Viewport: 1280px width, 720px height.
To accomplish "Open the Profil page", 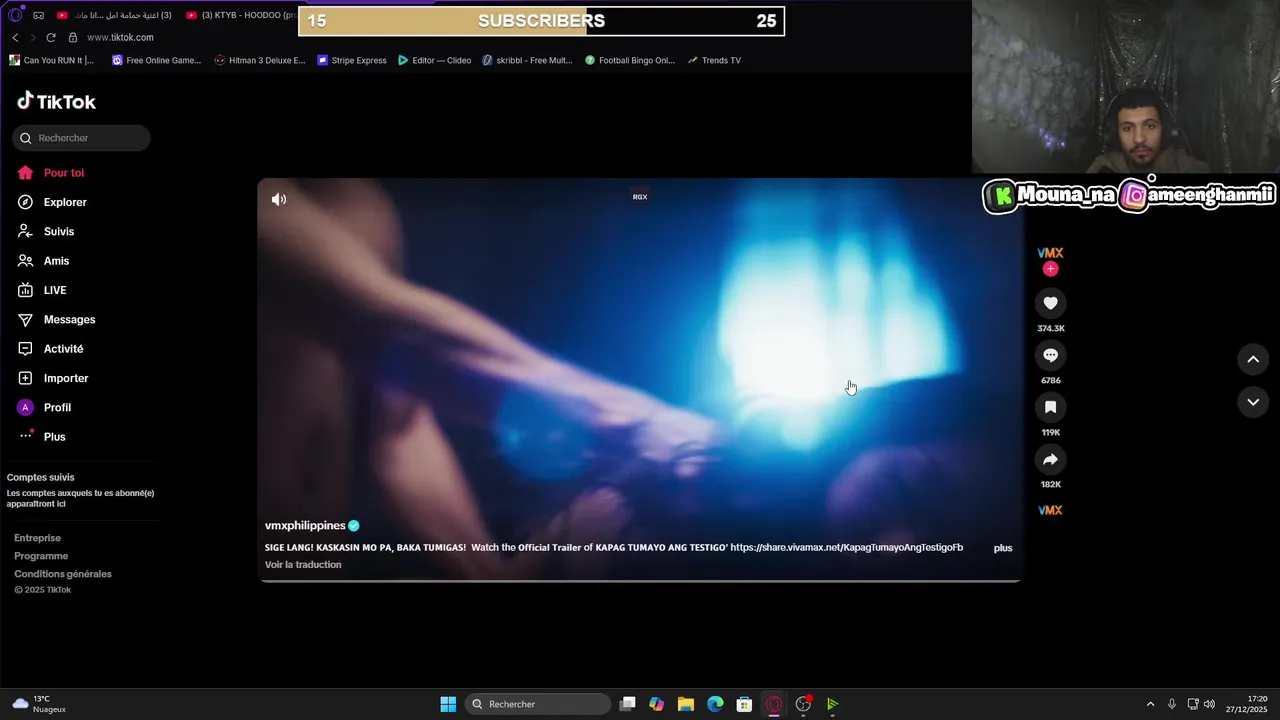I will (x=44, y=407).
